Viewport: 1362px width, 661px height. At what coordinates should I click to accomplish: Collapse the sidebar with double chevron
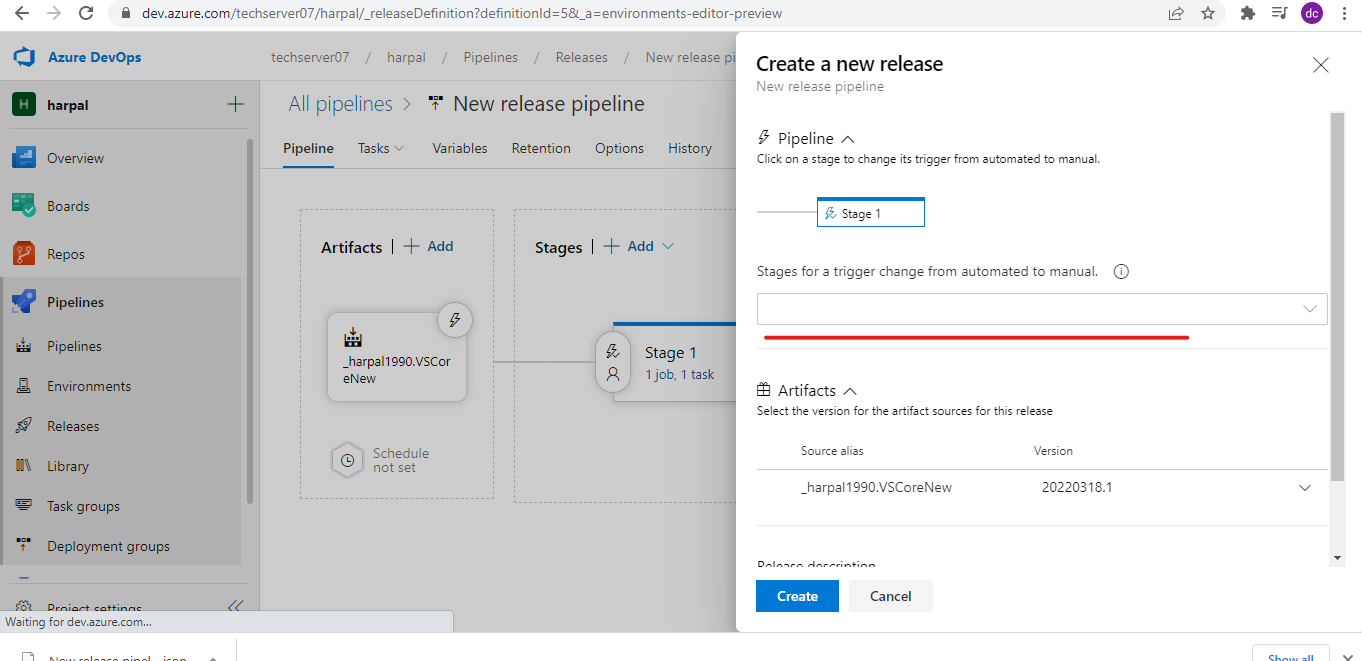[235, 606]
